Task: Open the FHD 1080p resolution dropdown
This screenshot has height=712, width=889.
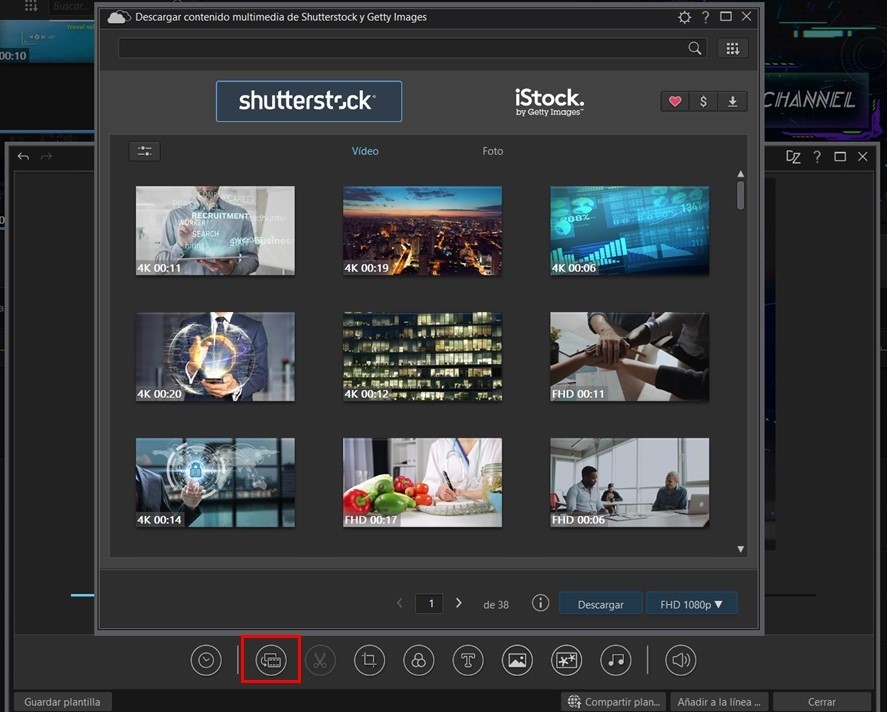Action: (x=692, y=604)
